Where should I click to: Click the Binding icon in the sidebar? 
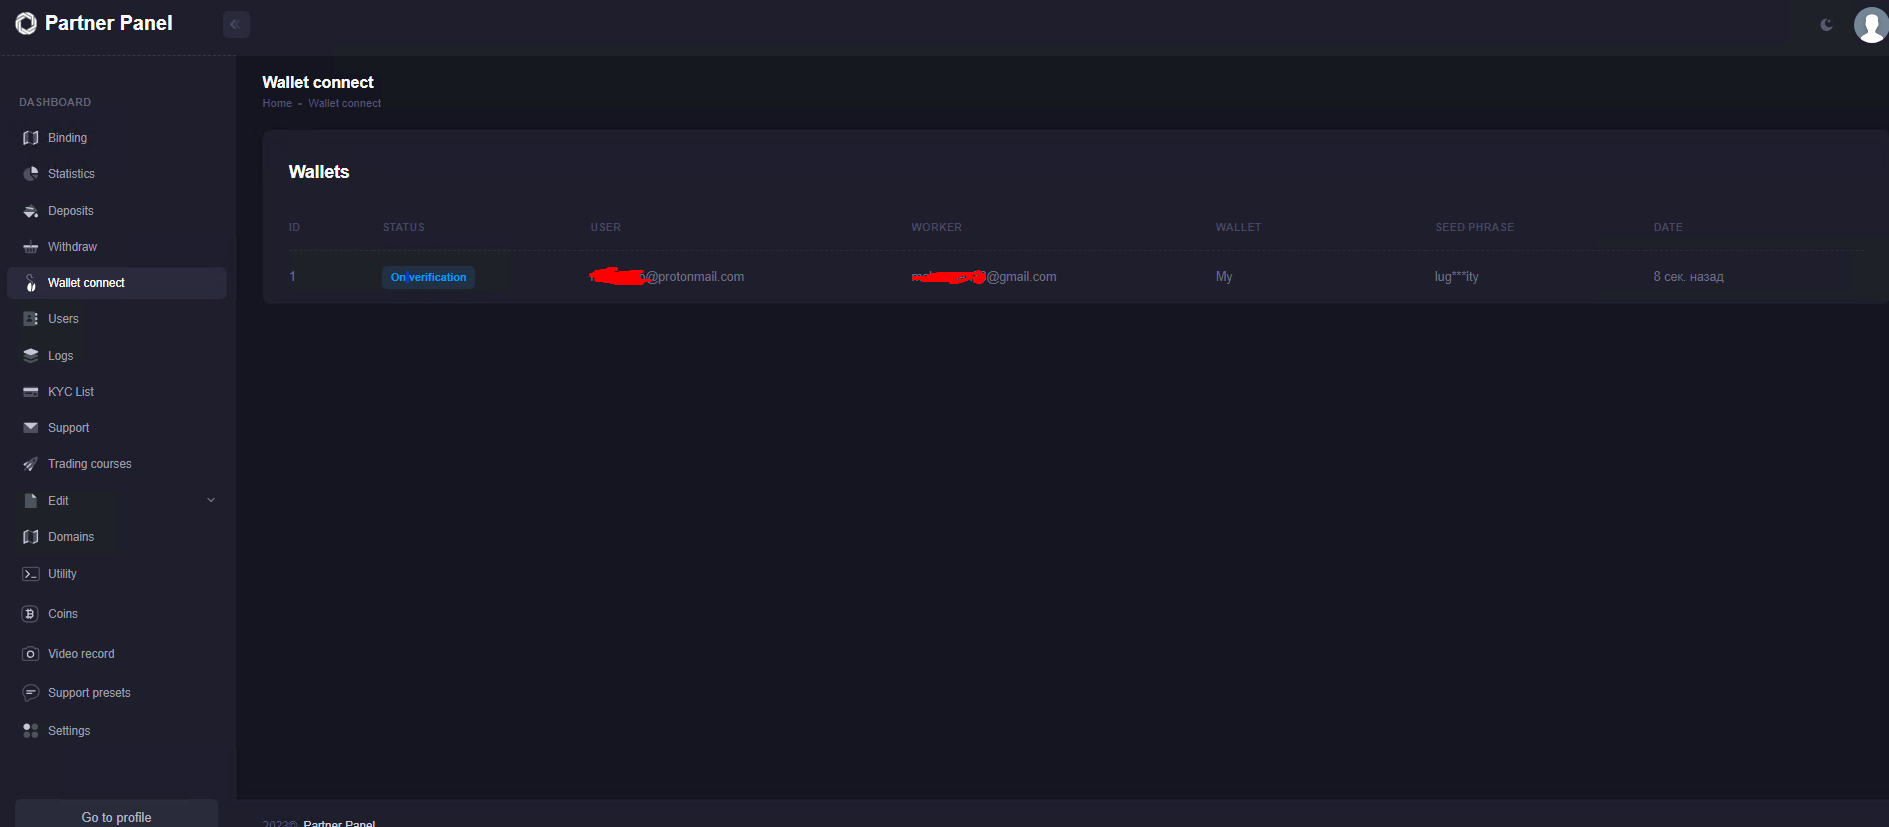[31, 138]
